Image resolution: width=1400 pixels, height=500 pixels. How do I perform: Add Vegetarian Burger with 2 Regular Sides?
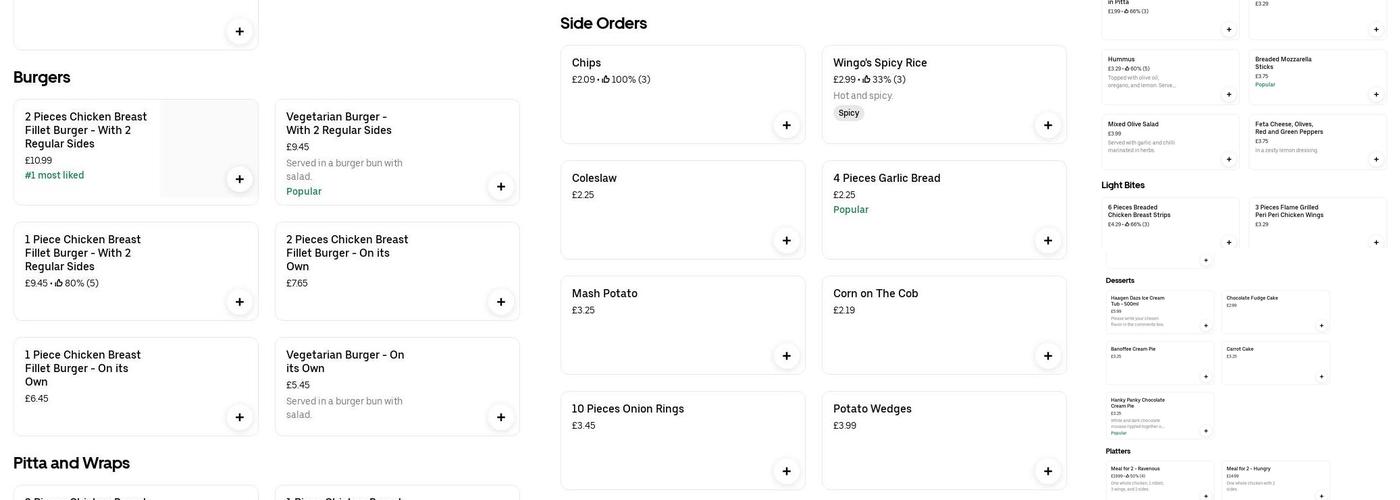click(x=500, y=186)
